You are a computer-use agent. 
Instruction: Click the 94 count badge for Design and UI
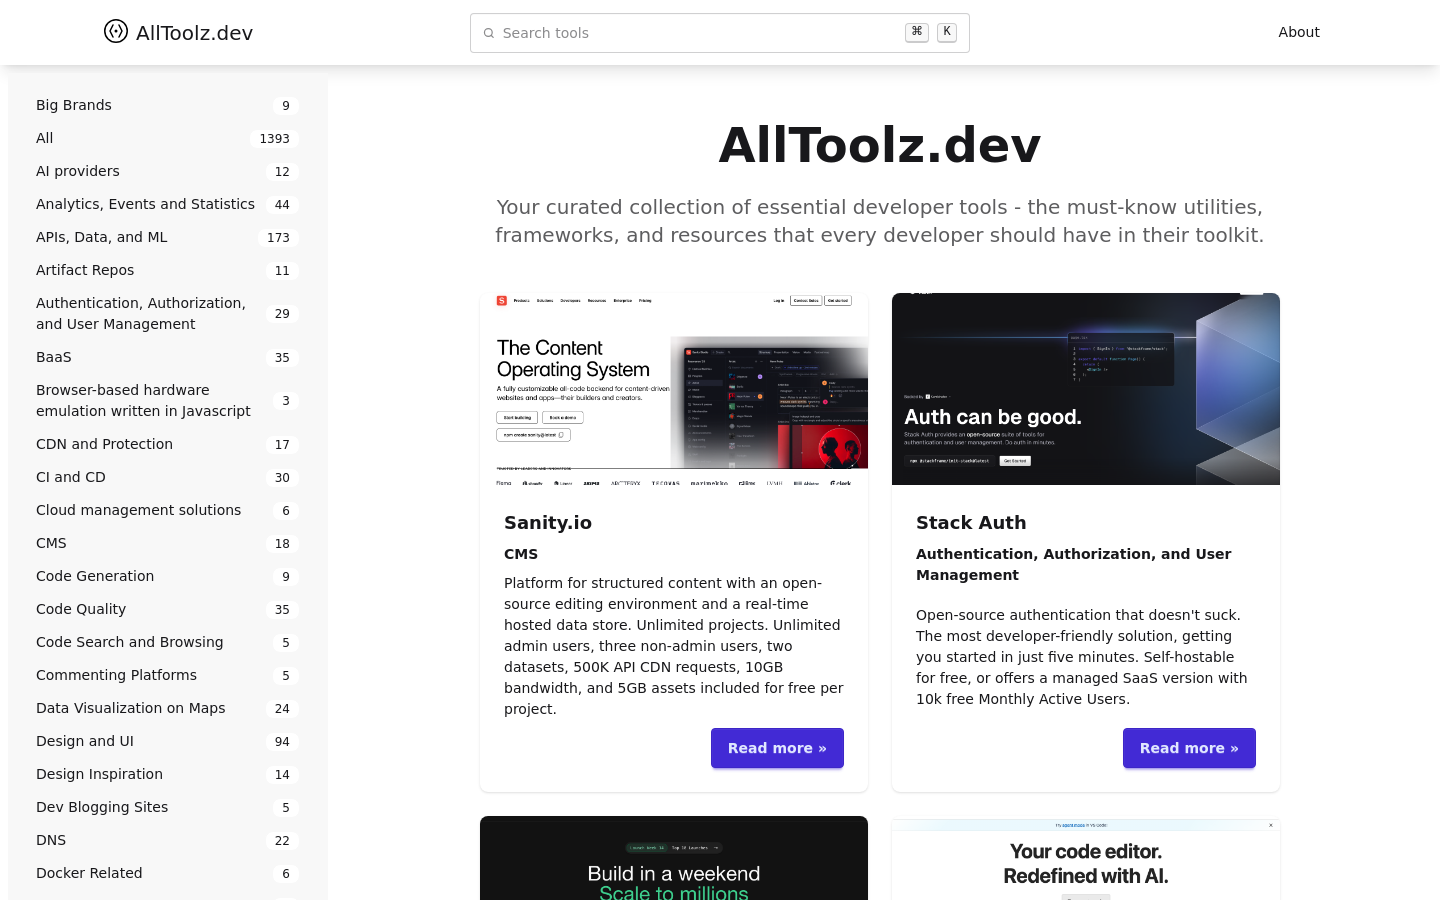tap(282, 742)
